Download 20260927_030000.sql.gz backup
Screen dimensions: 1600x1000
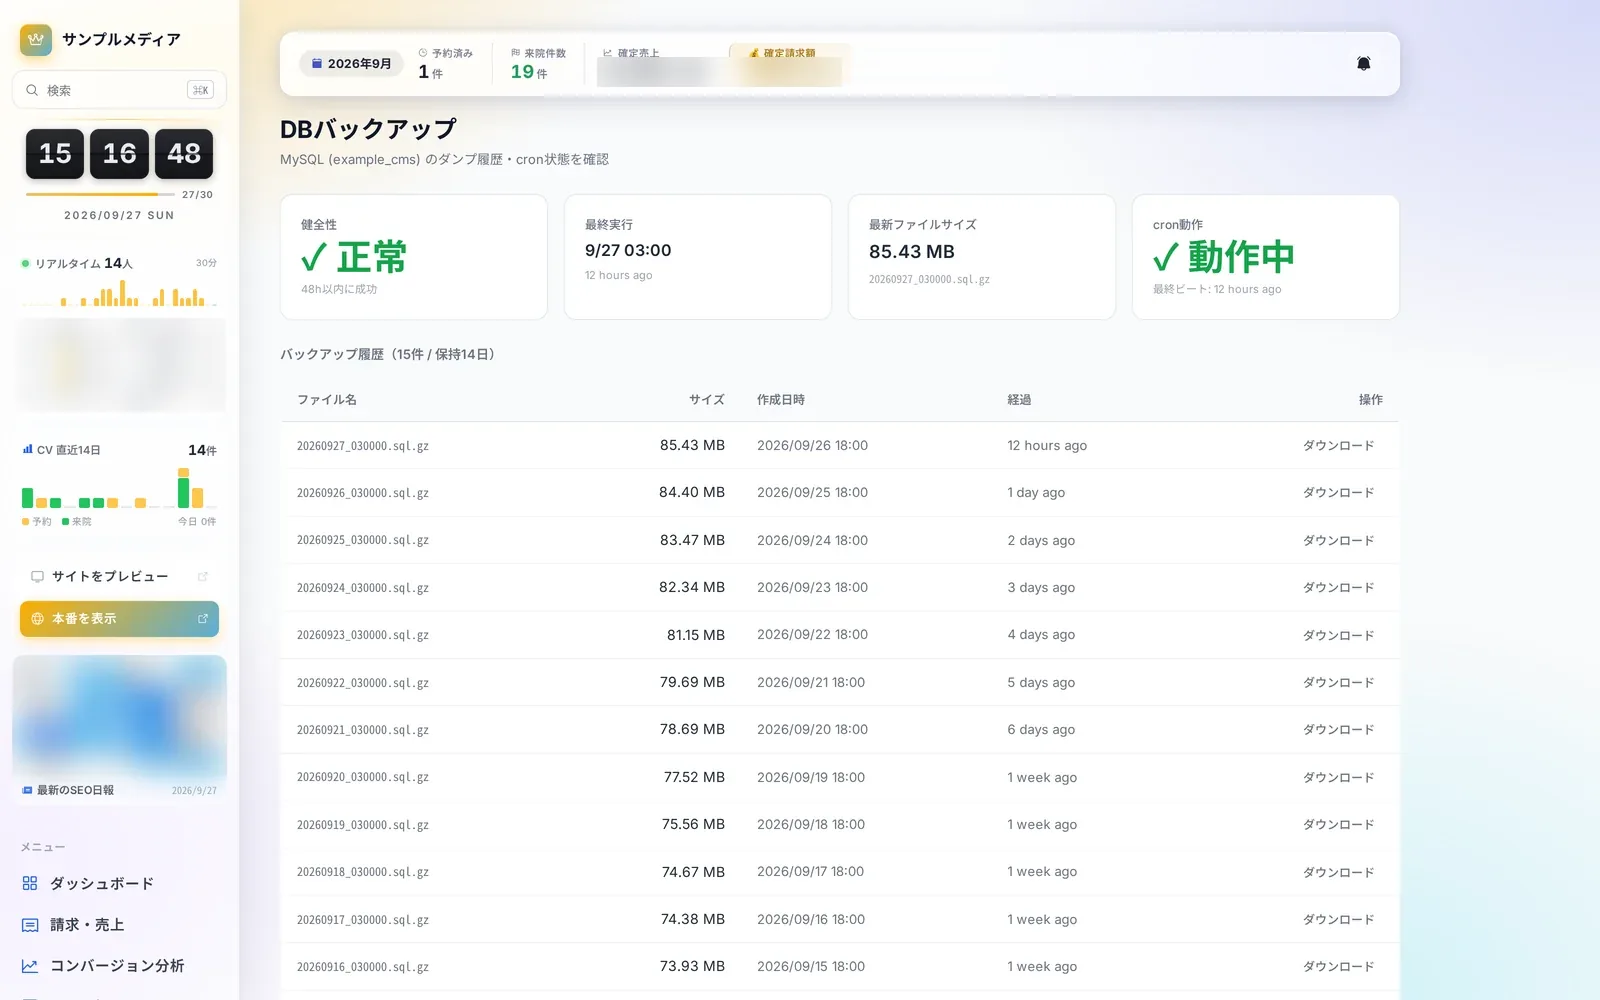click(1338, 446)
